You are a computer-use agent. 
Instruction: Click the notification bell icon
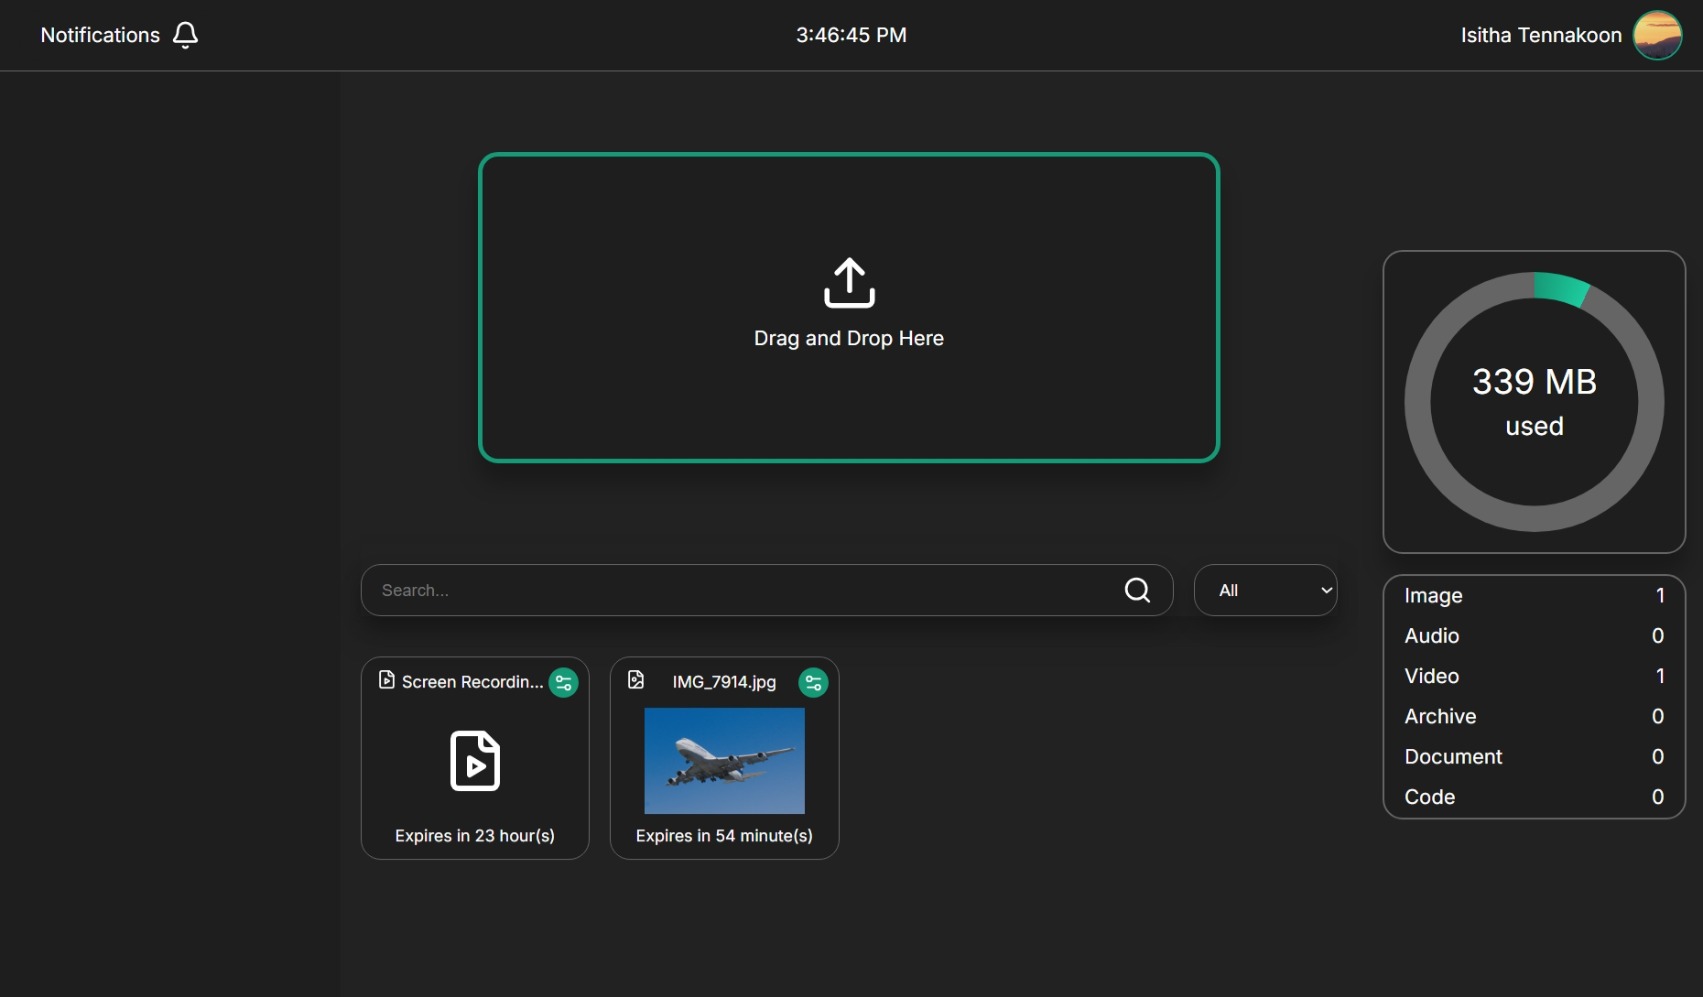186,34
